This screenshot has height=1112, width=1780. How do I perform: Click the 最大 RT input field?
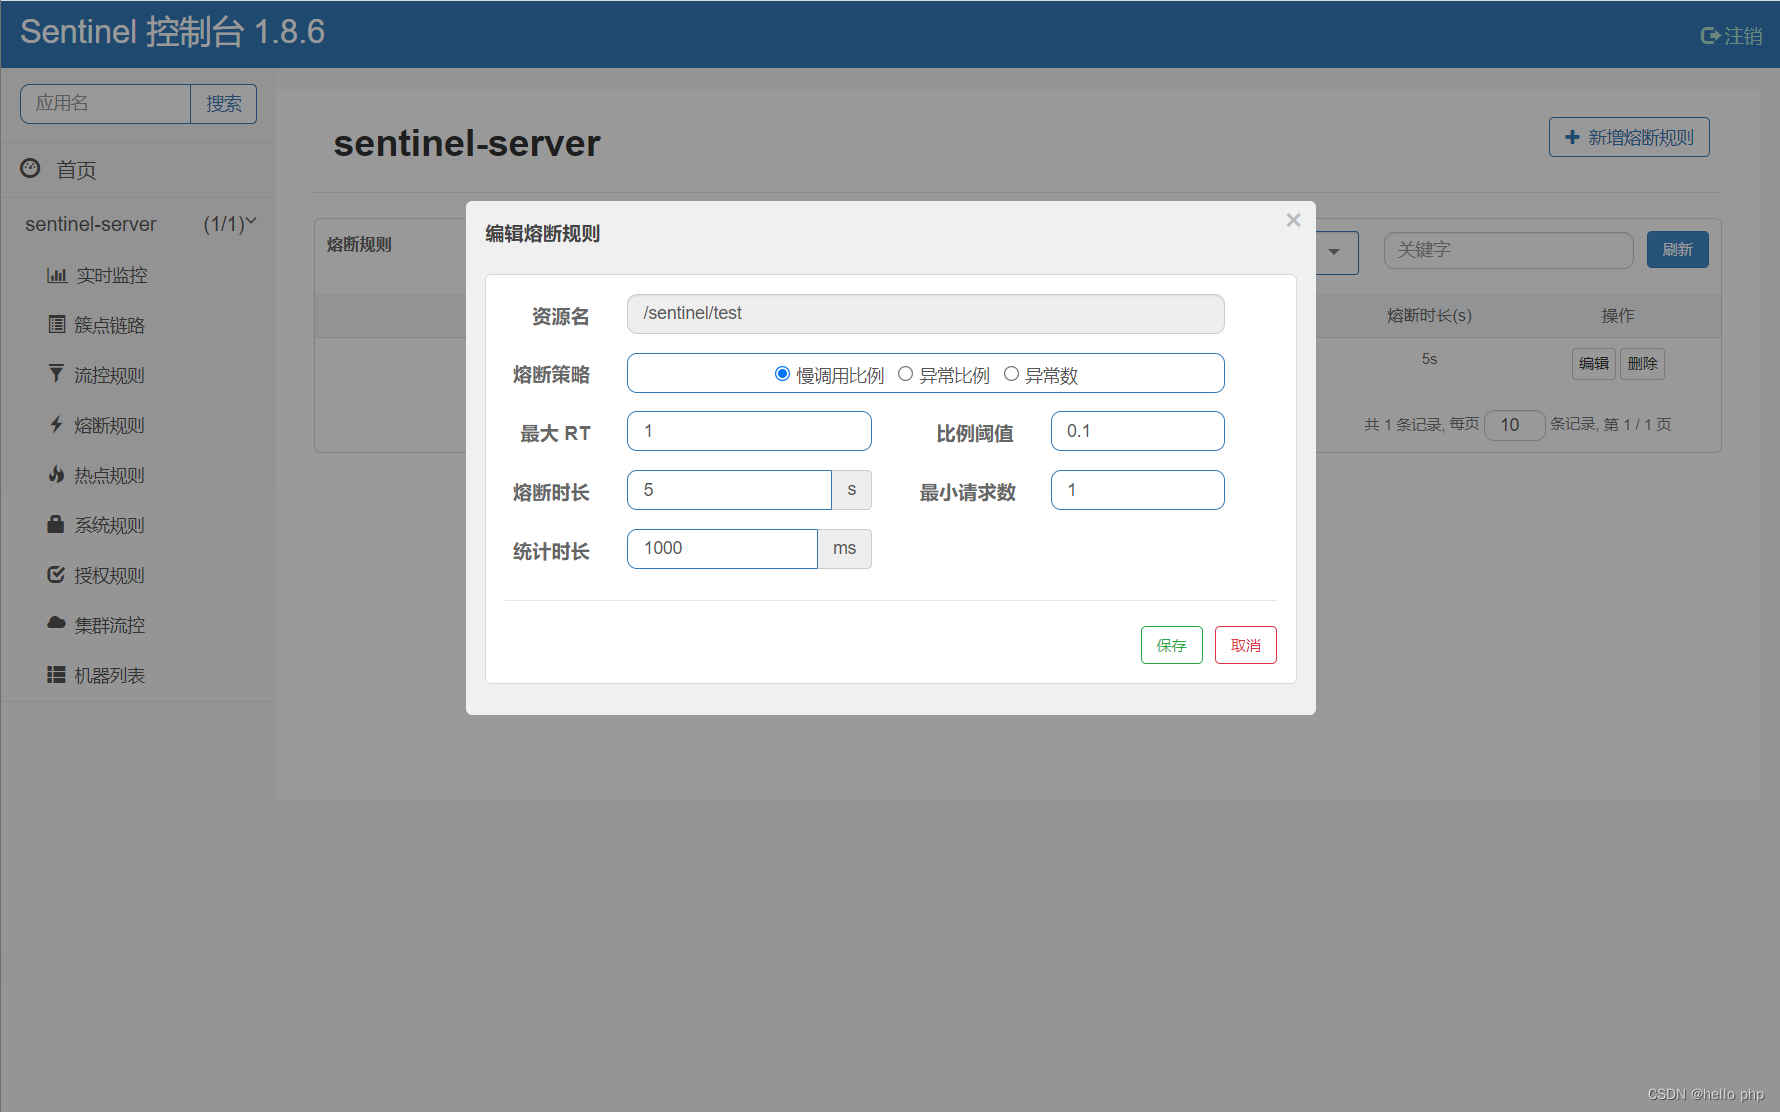(749, 431)
